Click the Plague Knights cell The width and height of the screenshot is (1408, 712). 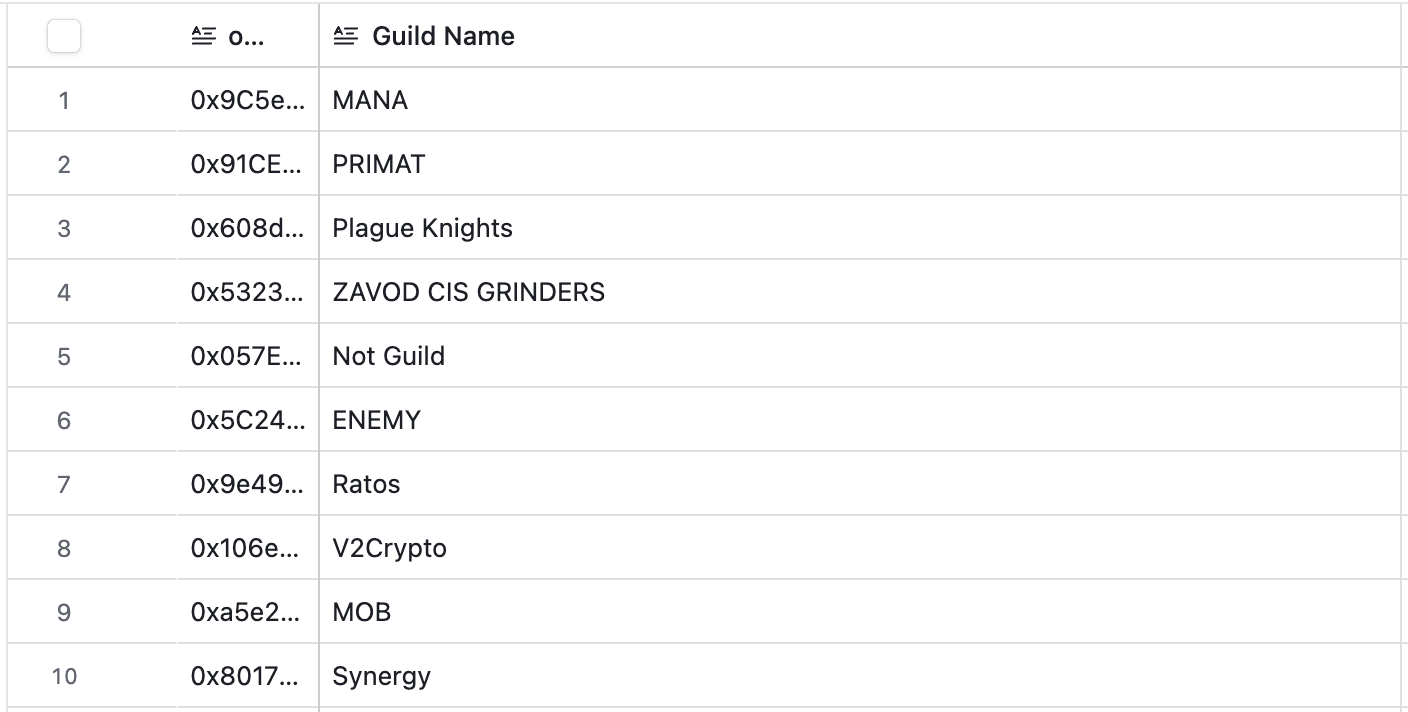422,228
